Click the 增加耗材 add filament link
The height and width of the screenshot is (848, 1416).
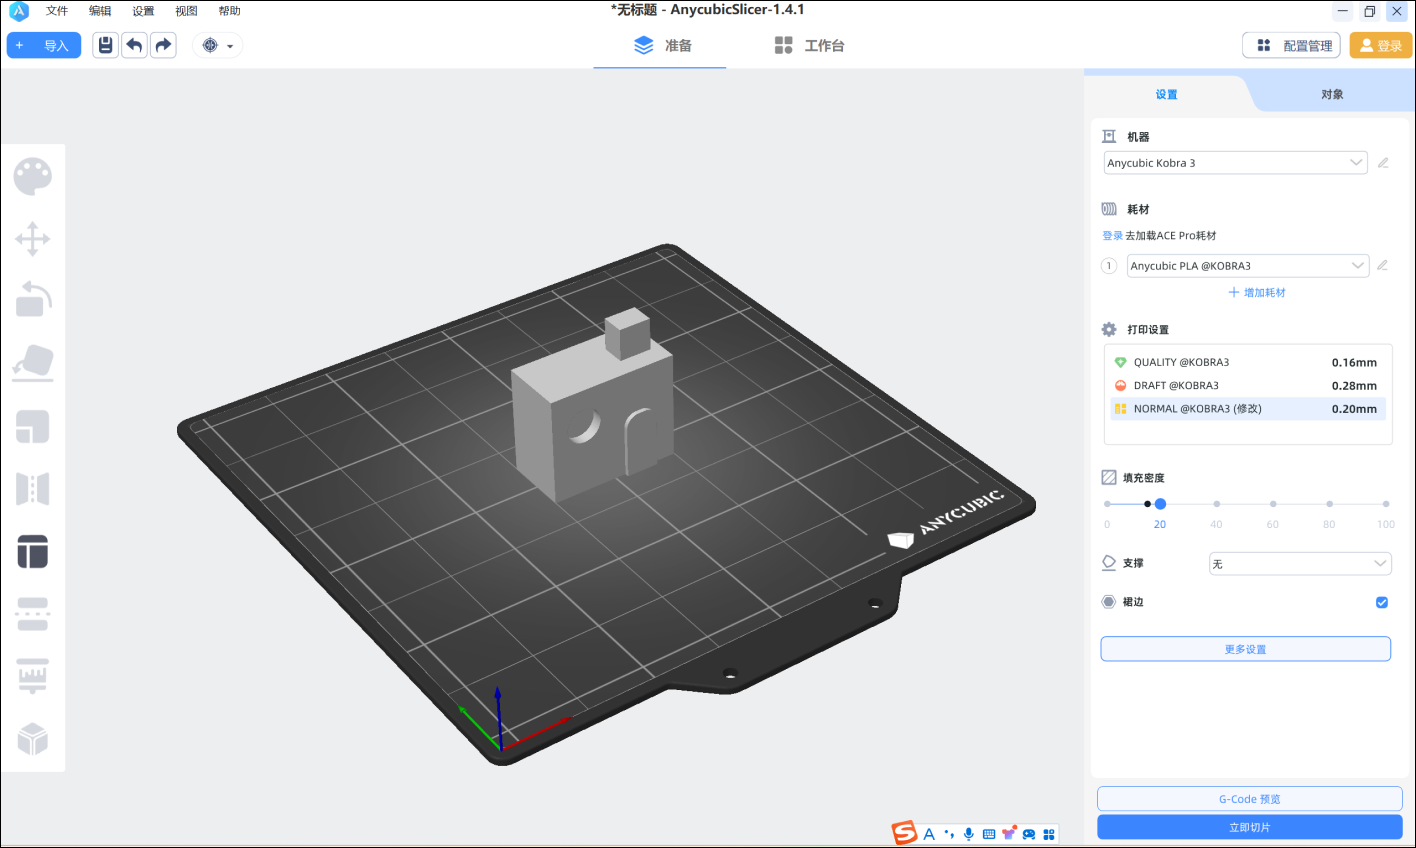1257,292
